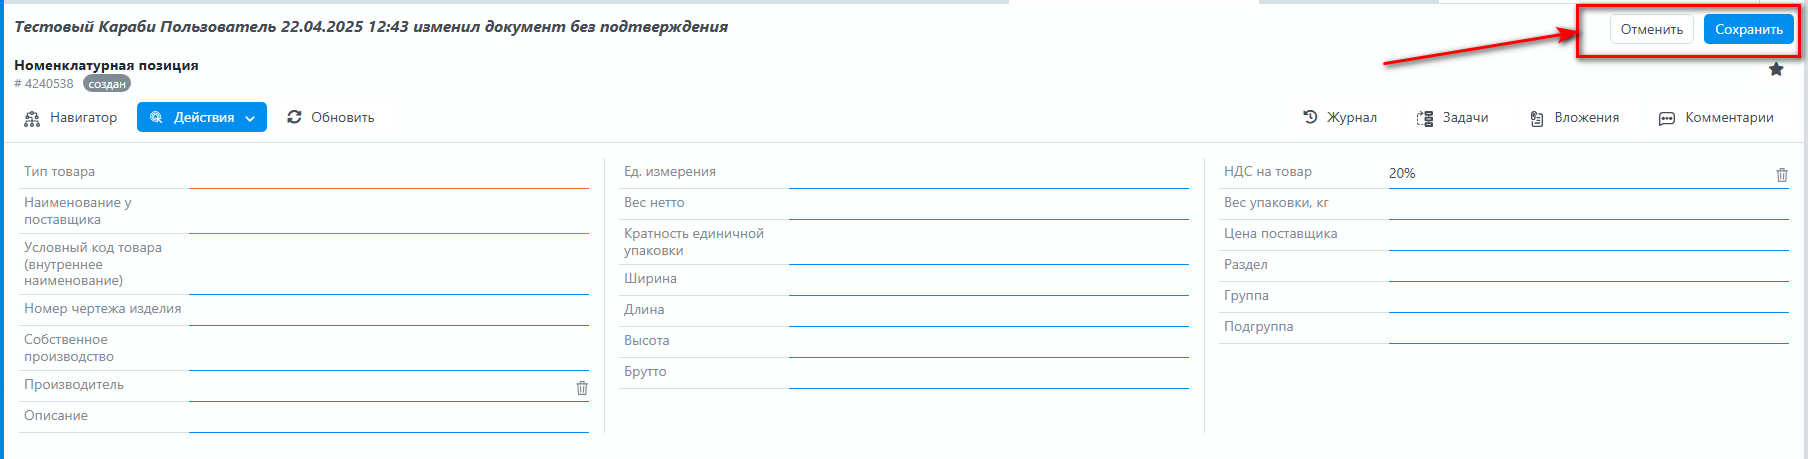The width and height of the screenshot is (1808, 459).
Task: Click trash icon in Производитель field
Action: coord(582,388)
